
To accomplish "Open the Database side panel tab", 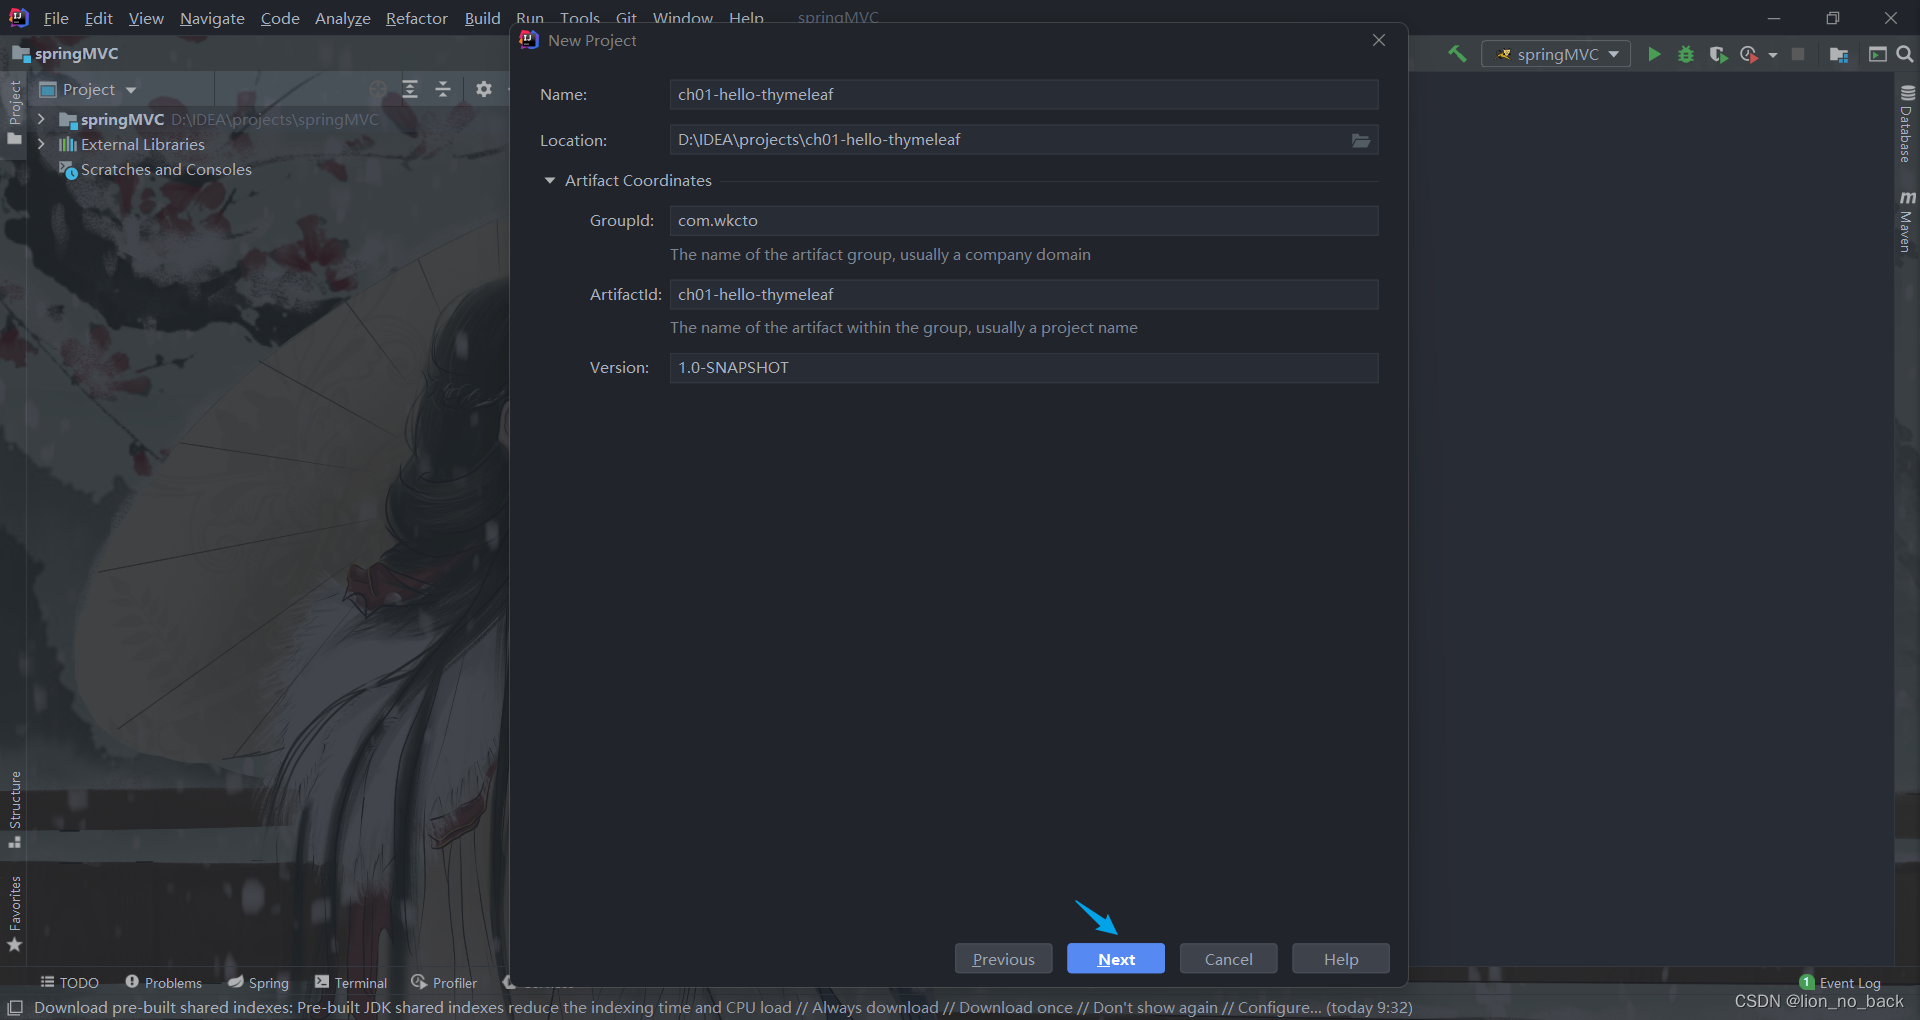I will click(1907, 124).
